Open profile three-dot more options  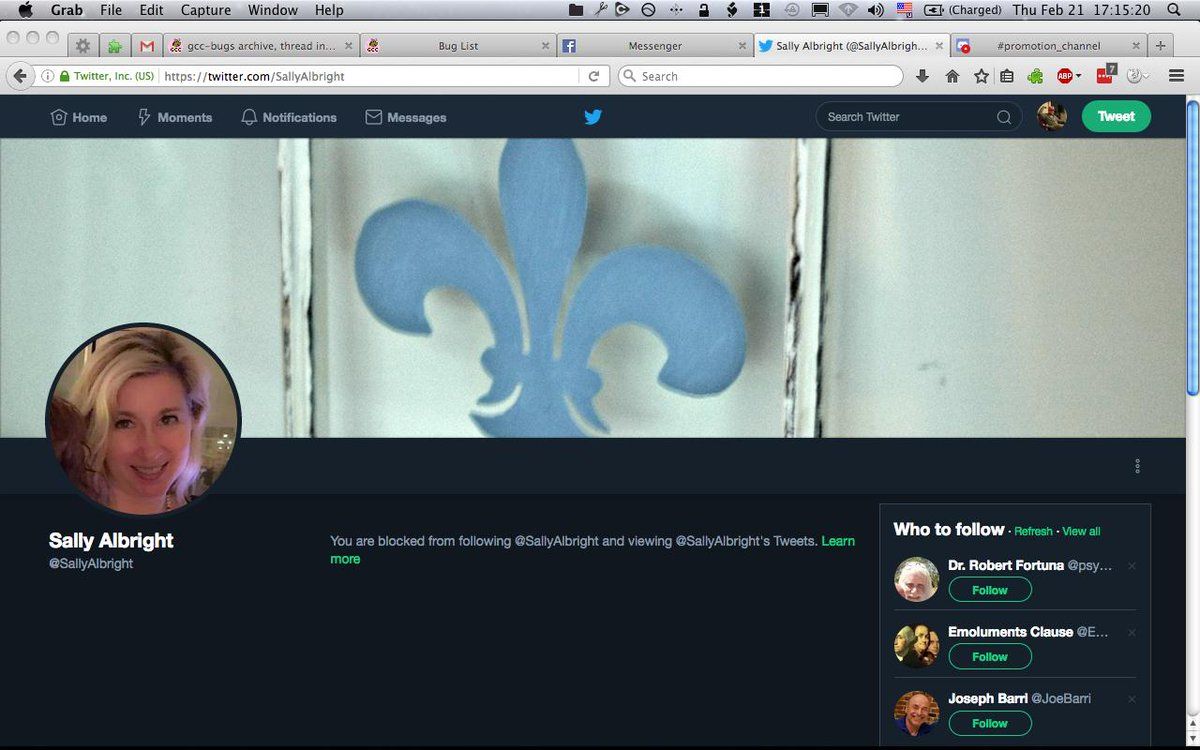pos(1137,466)
